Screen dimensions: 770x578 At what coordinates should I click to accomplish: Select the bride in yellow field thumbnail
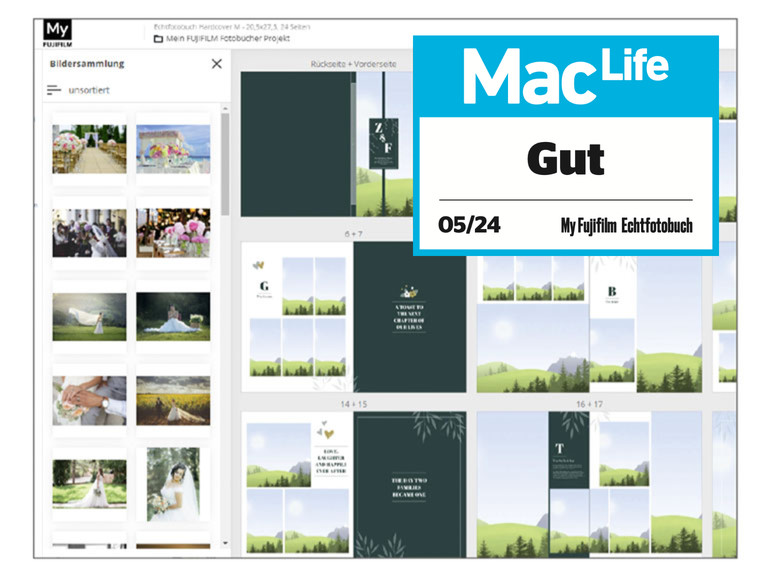coord(173,401)
